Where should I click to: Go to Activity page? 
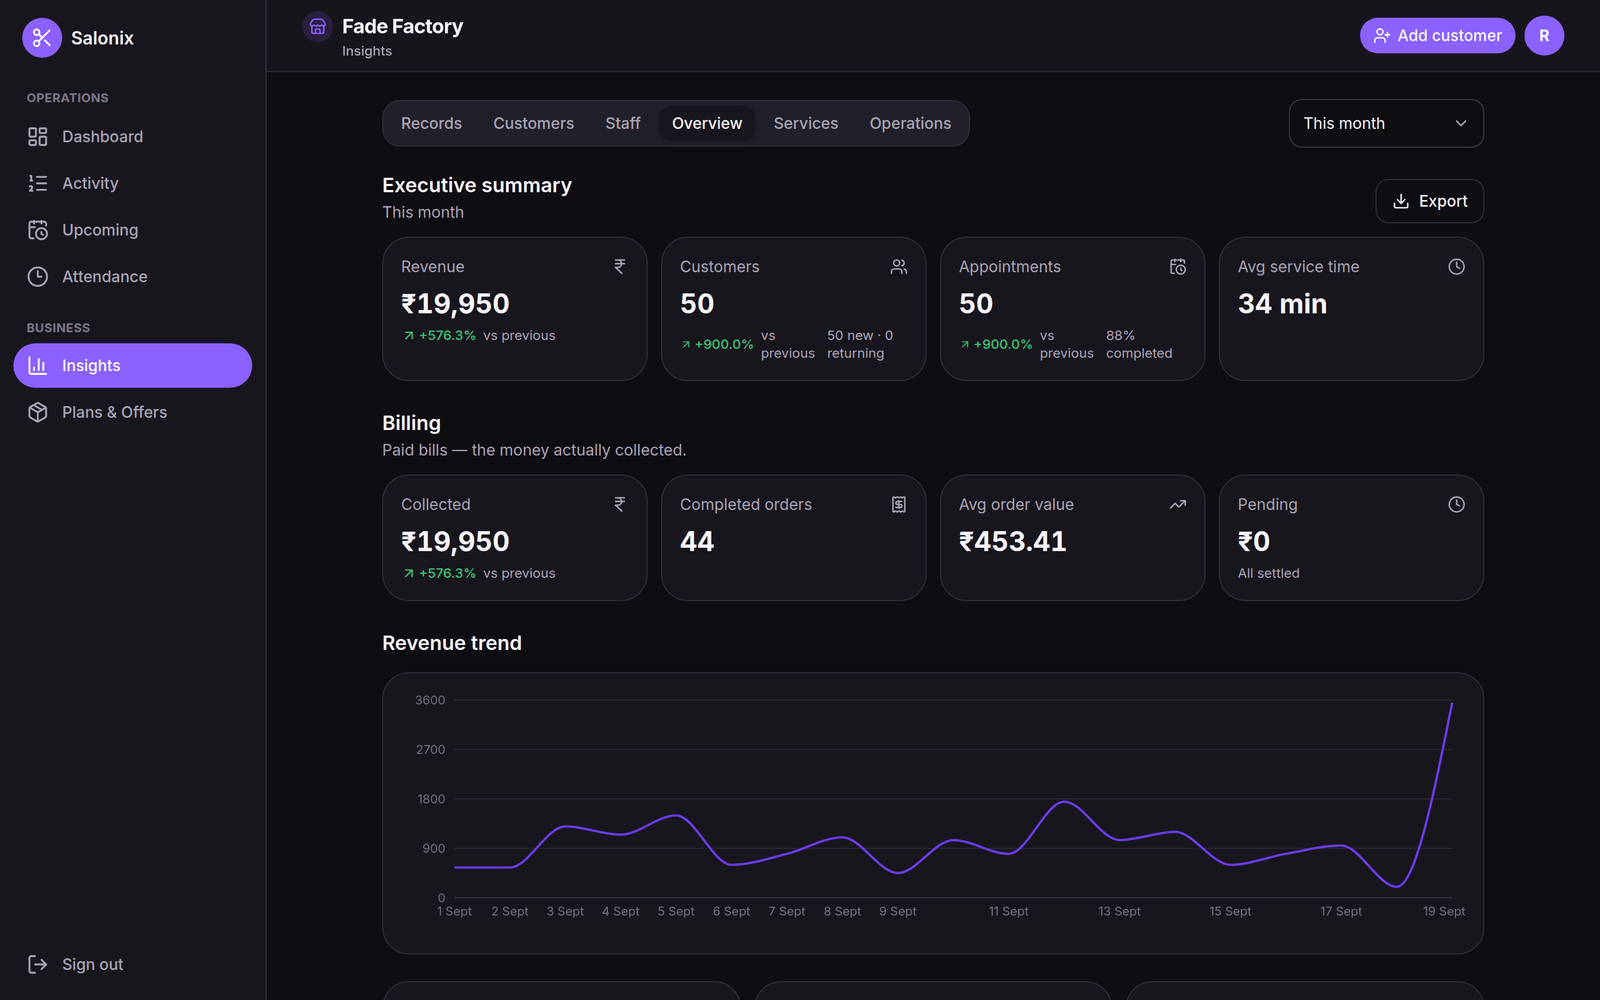[x=133, y=183]
